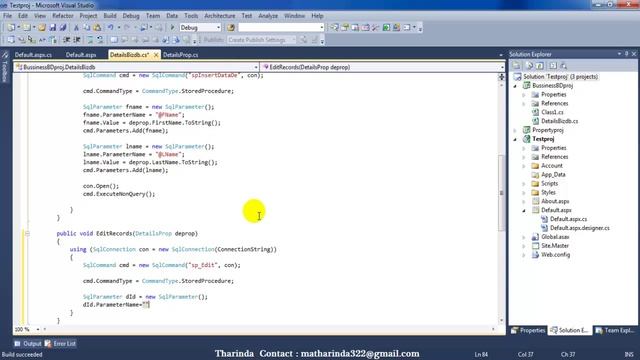Click the horizontal scrollbar of the code editor
640x360 pixels.
tap(269, 329)
